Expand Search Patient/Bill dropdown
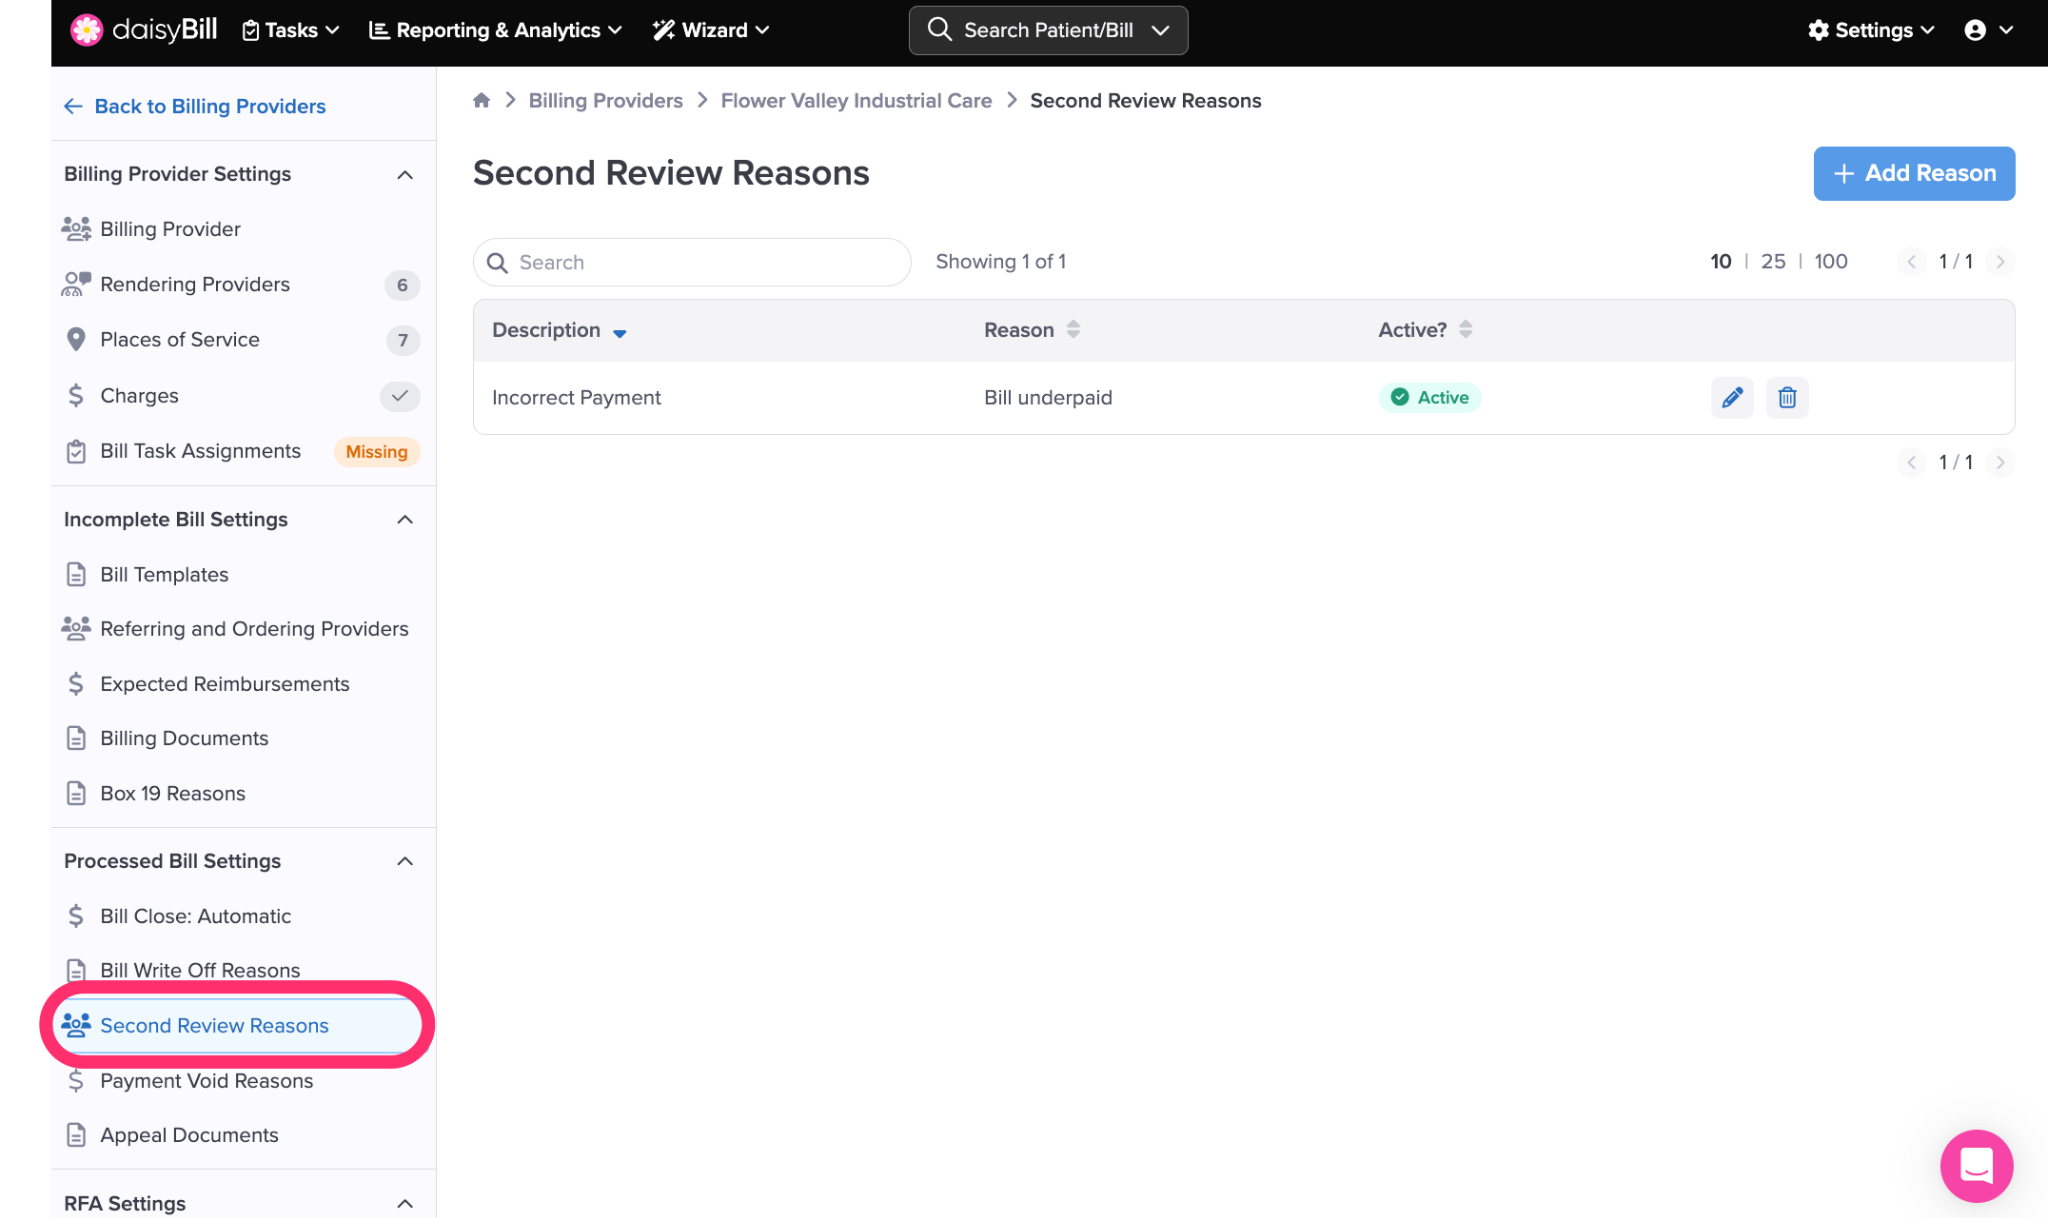Image resolution: width=2048 pixels, height=1218 pixels. 1160,30
